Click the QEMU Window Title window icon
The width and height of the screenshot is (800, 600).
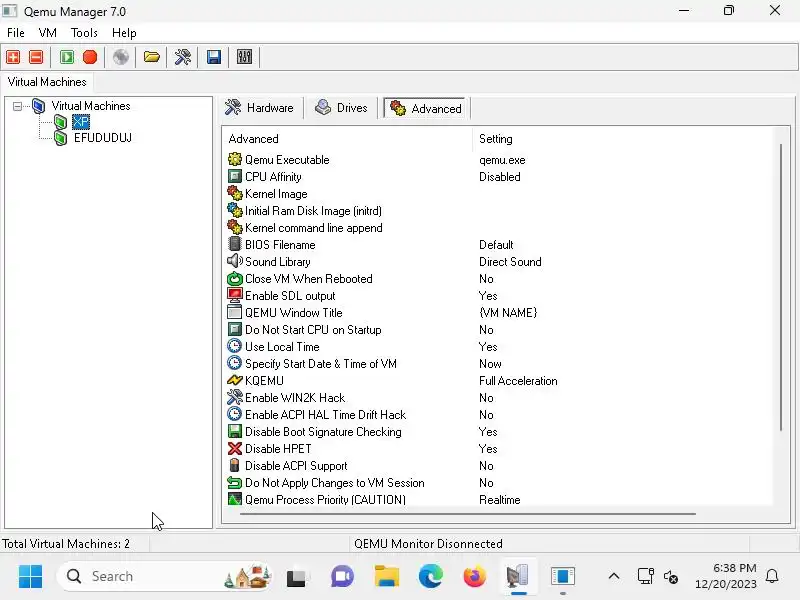235,312
